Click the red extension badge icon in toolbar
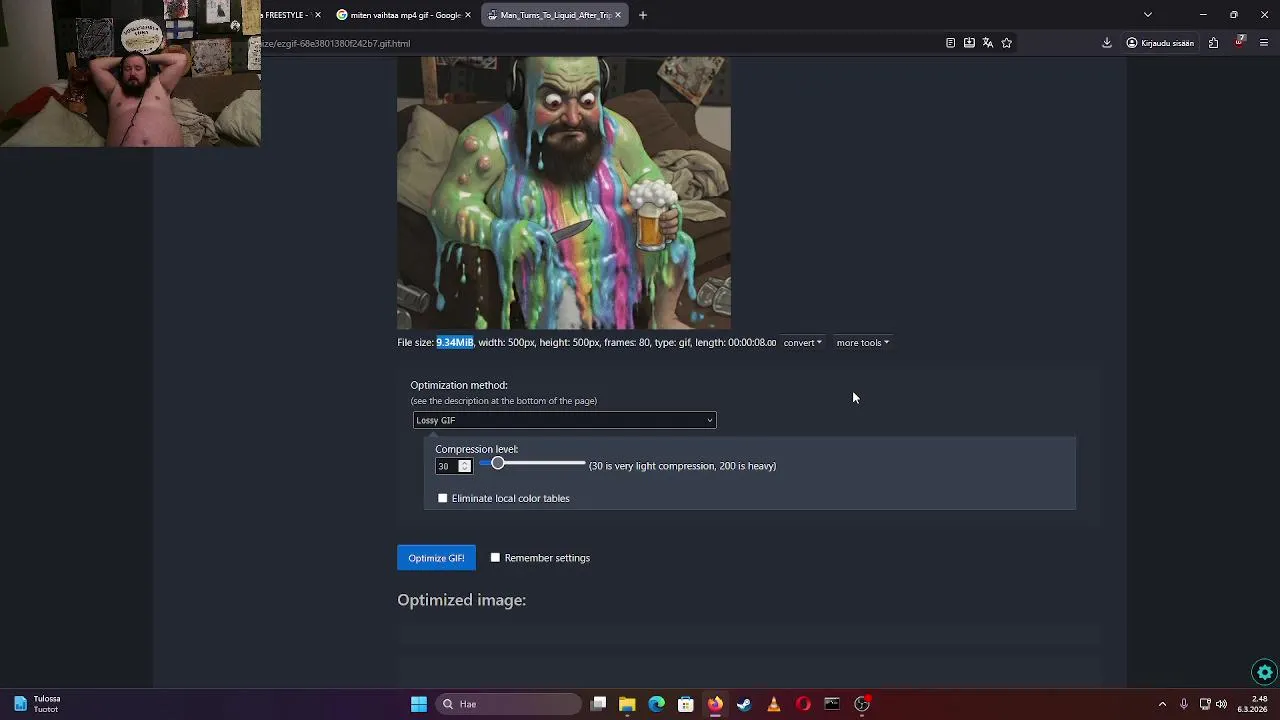This screenshot has height=720, width=1280. [1240, 42]
